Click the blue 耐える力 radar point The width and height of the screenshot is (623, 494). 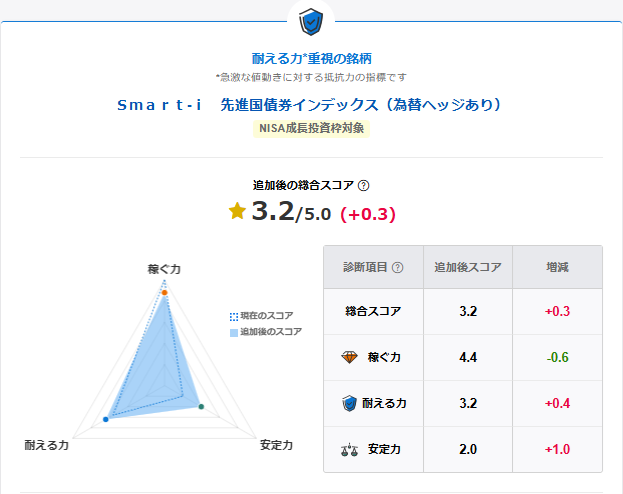click(106, 419)
